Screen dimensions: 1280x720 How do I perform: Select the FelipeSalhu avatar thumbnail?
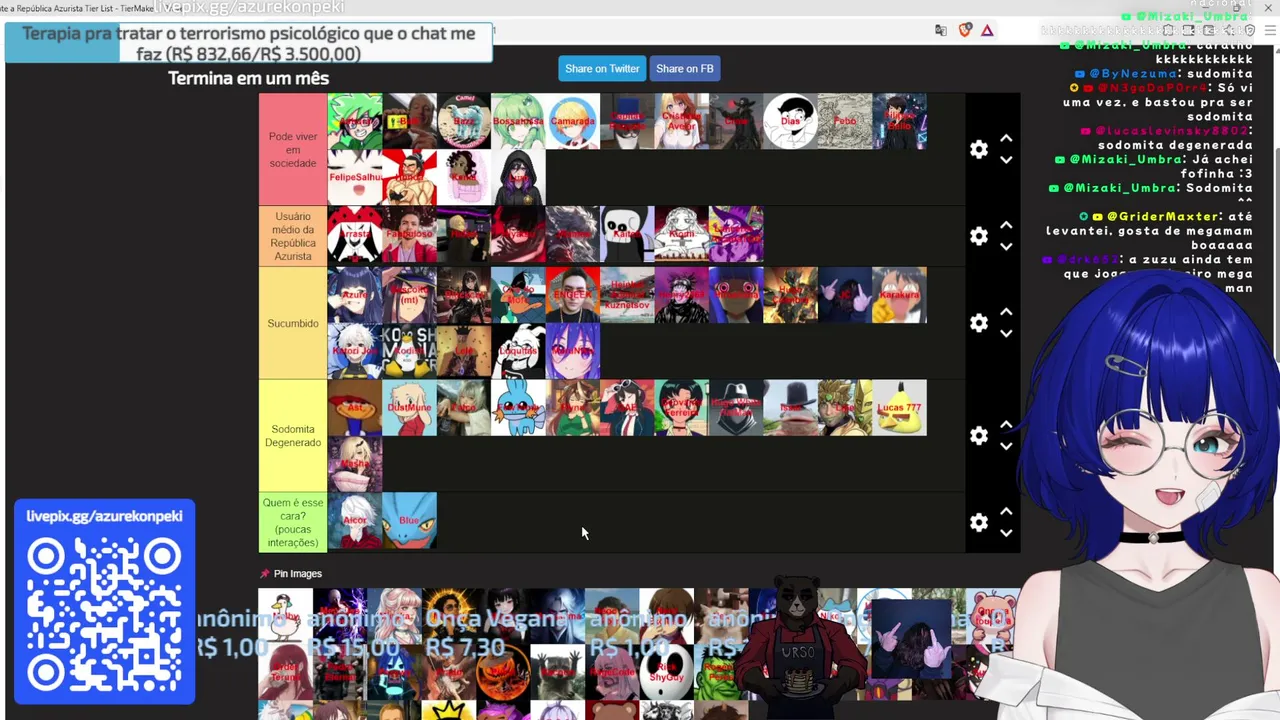[x=355, y=177]
